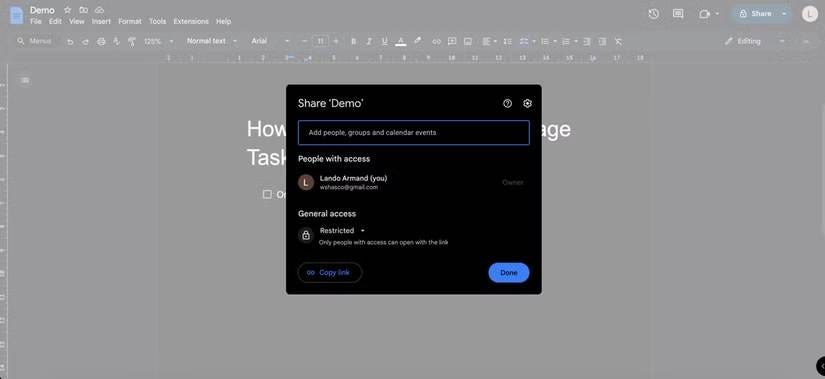The width and height of the screenshot is (825, 379).
Task: Open the comments history icon
Action: point(678,14)
